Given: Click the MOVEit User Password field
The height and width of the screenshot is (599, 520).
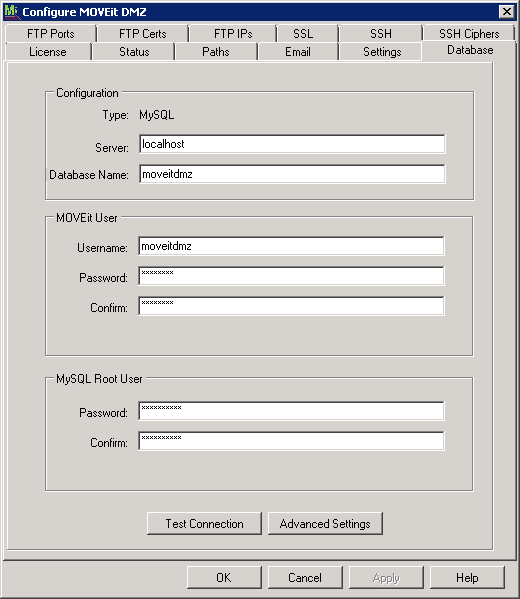Looking at the screenshot, I should pyautogui.click(x=292, y=276).
